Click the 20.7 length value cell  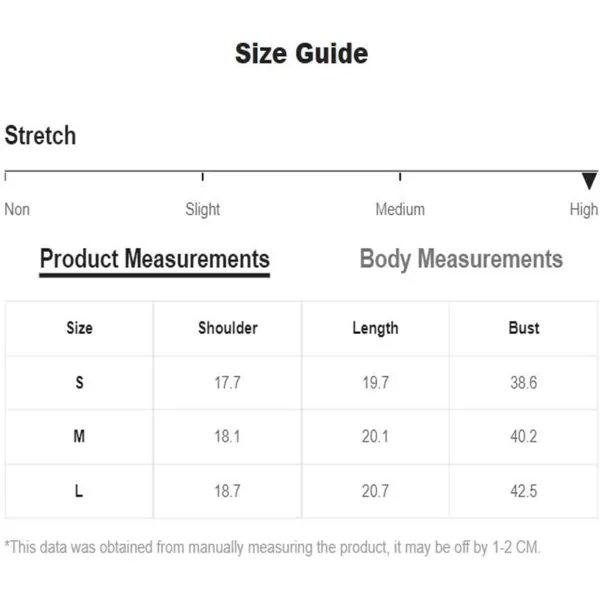click(x=375, y=491)
